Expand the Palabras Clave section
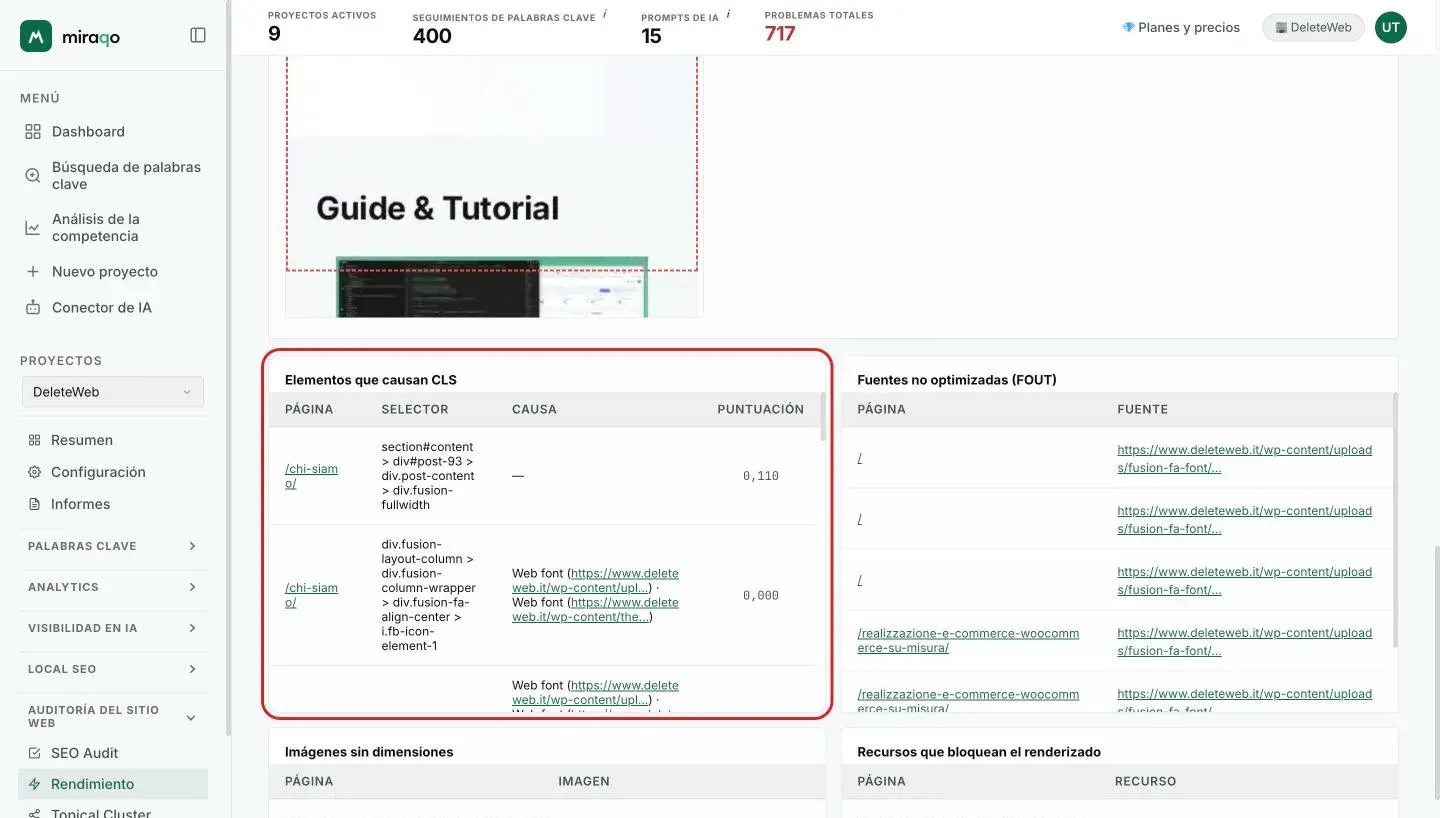 click(113, 546)
